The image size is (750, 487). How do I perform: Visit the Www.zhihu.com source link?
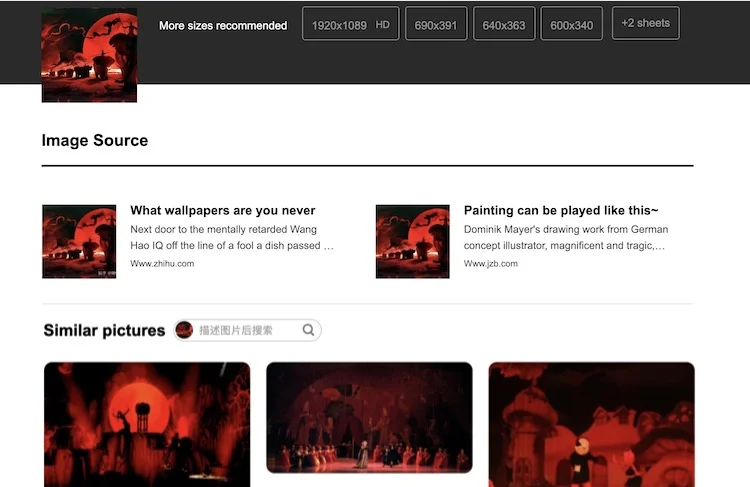(162, 264)
